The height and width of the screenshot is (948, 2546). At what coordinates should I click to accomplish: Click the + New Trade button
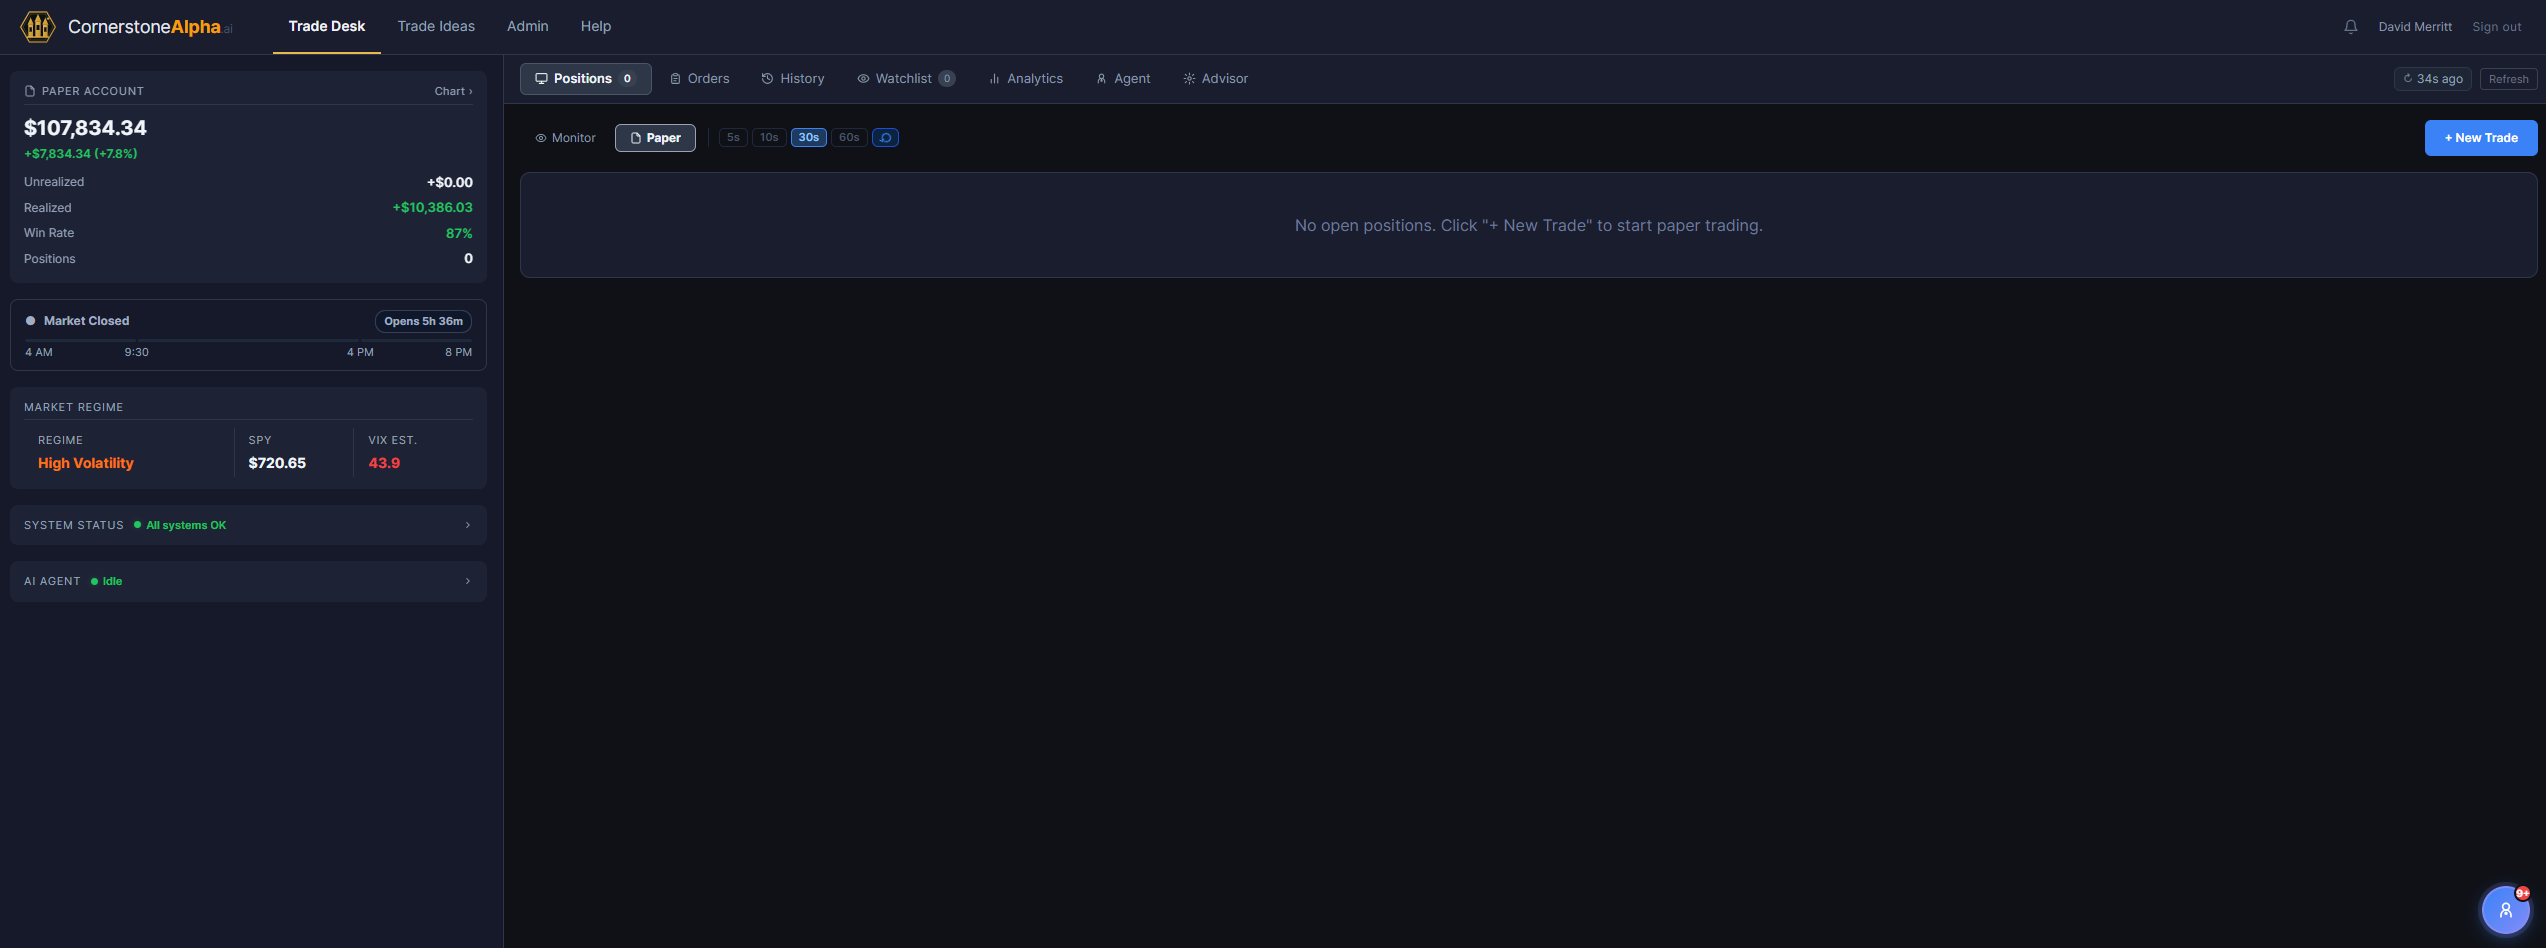click(x=2481, y=138)
